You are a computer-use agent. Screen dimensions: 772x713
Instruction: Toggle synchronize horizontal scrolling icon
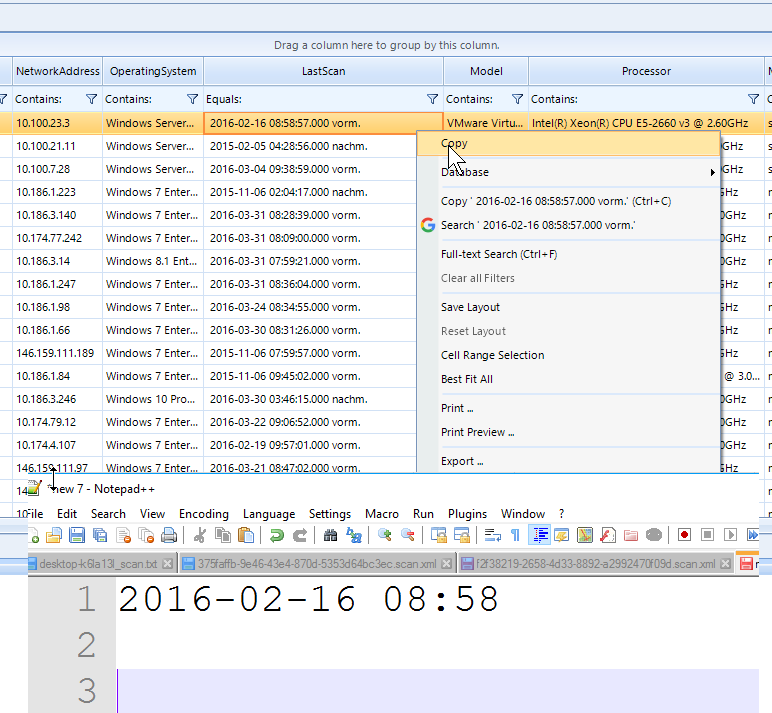click(461, 535)
